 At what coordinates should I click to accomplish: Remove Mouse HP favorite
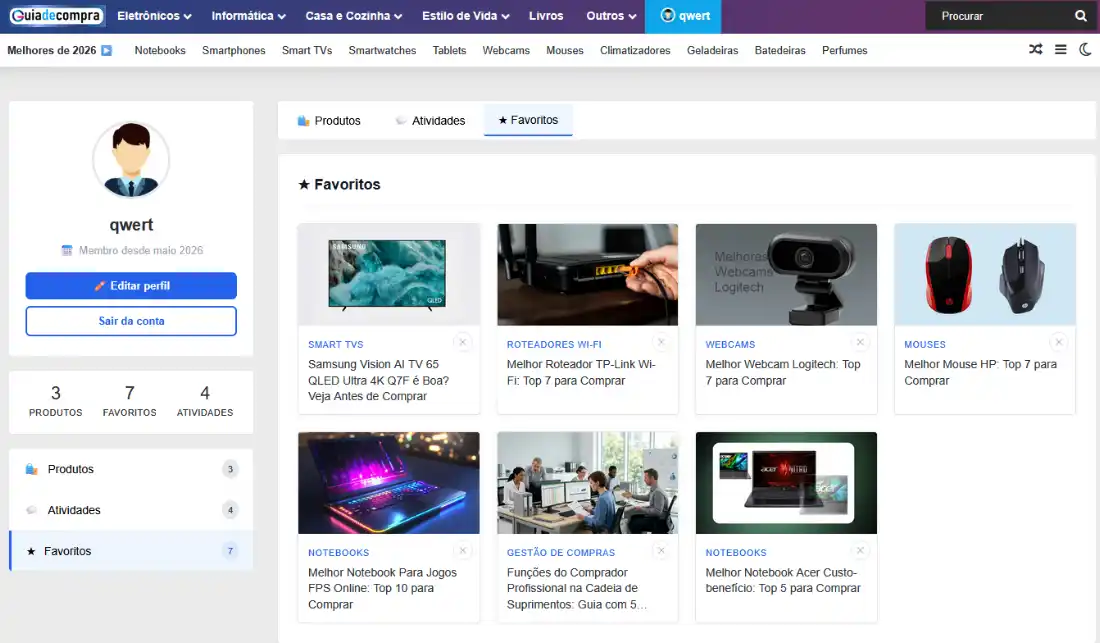click(x=1059, y=342)
